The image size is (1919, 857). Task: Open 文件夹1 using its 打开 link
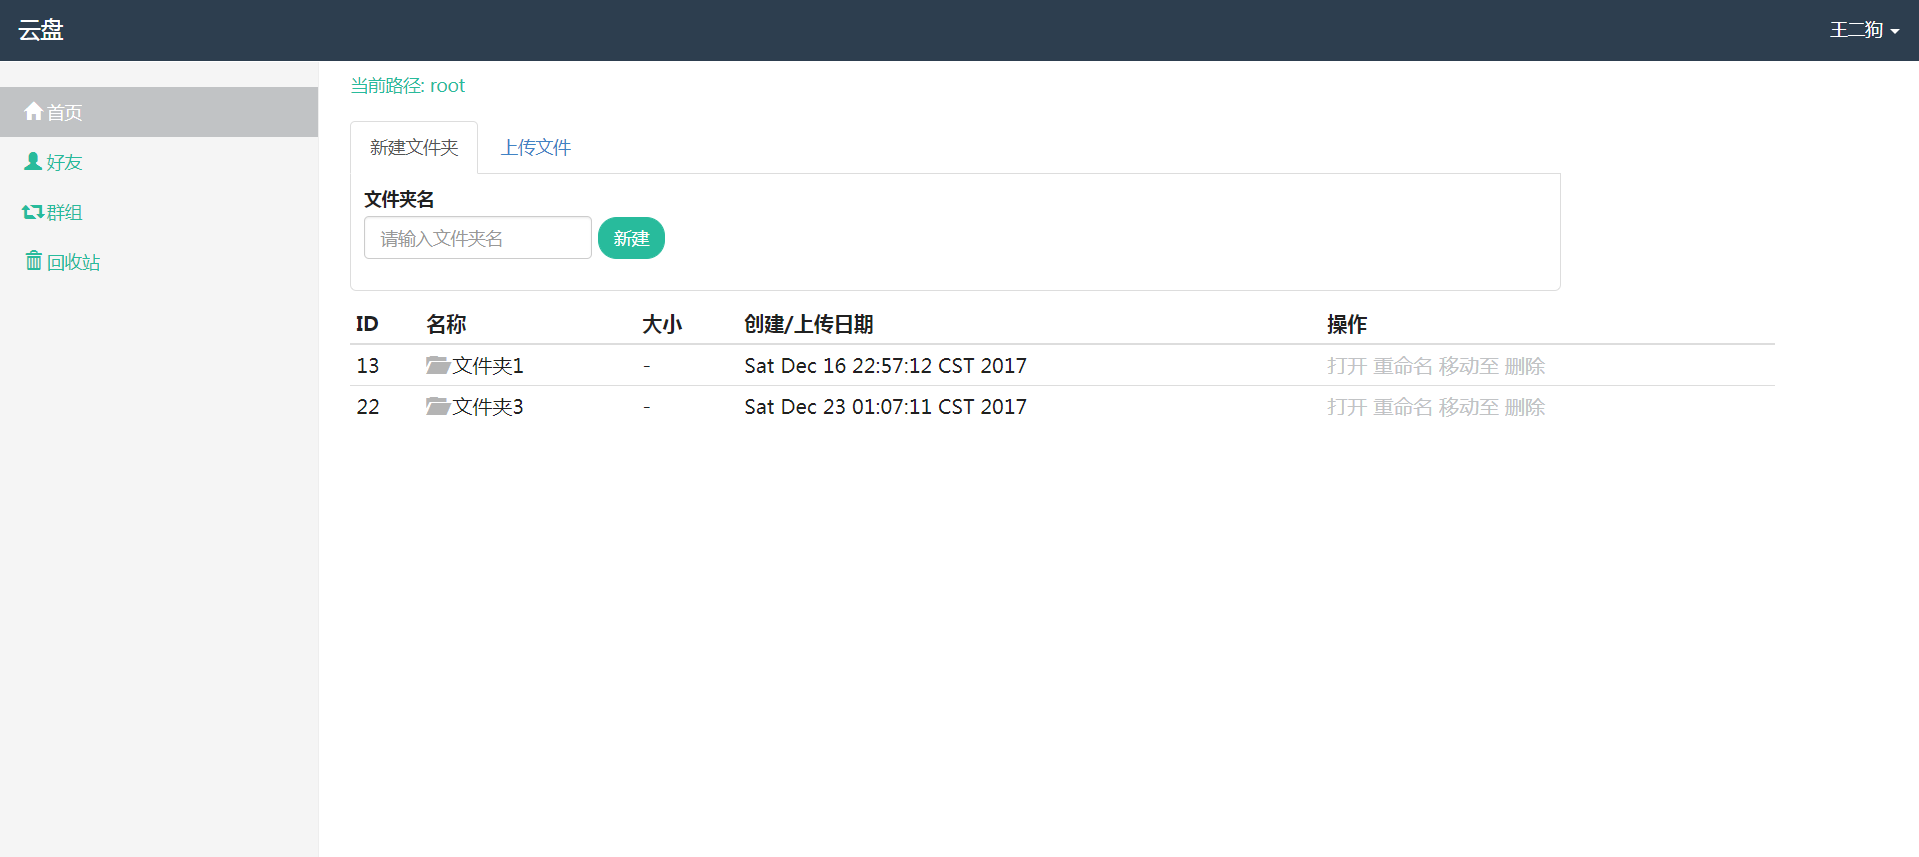pyautogui.click(x=1346, y=366)
